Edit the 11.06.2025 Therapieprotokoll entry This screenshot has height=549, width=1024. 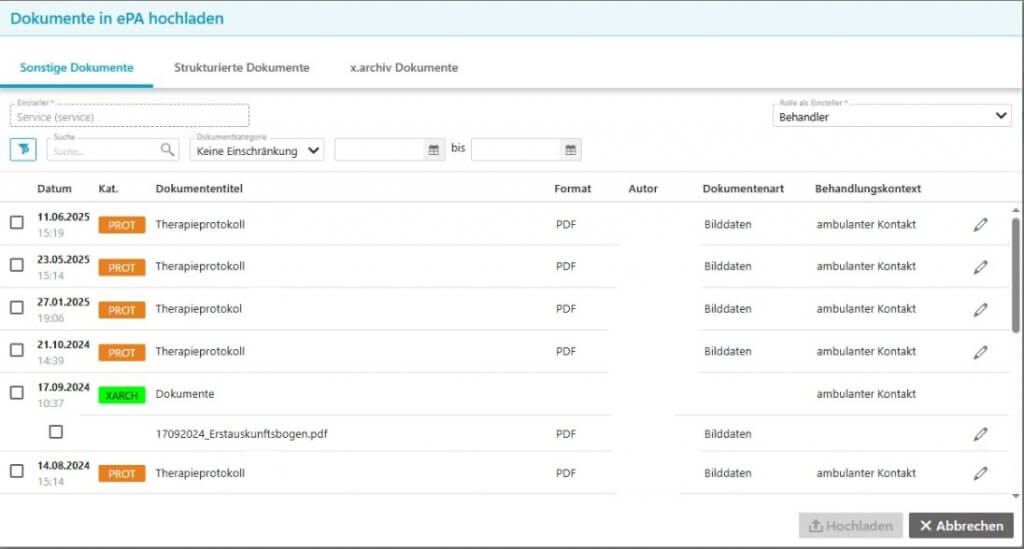tap(980, 225)
